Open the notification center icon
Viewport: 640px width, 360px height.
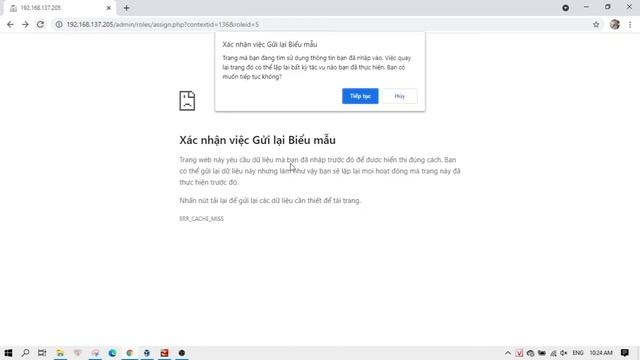click(625, 353)
